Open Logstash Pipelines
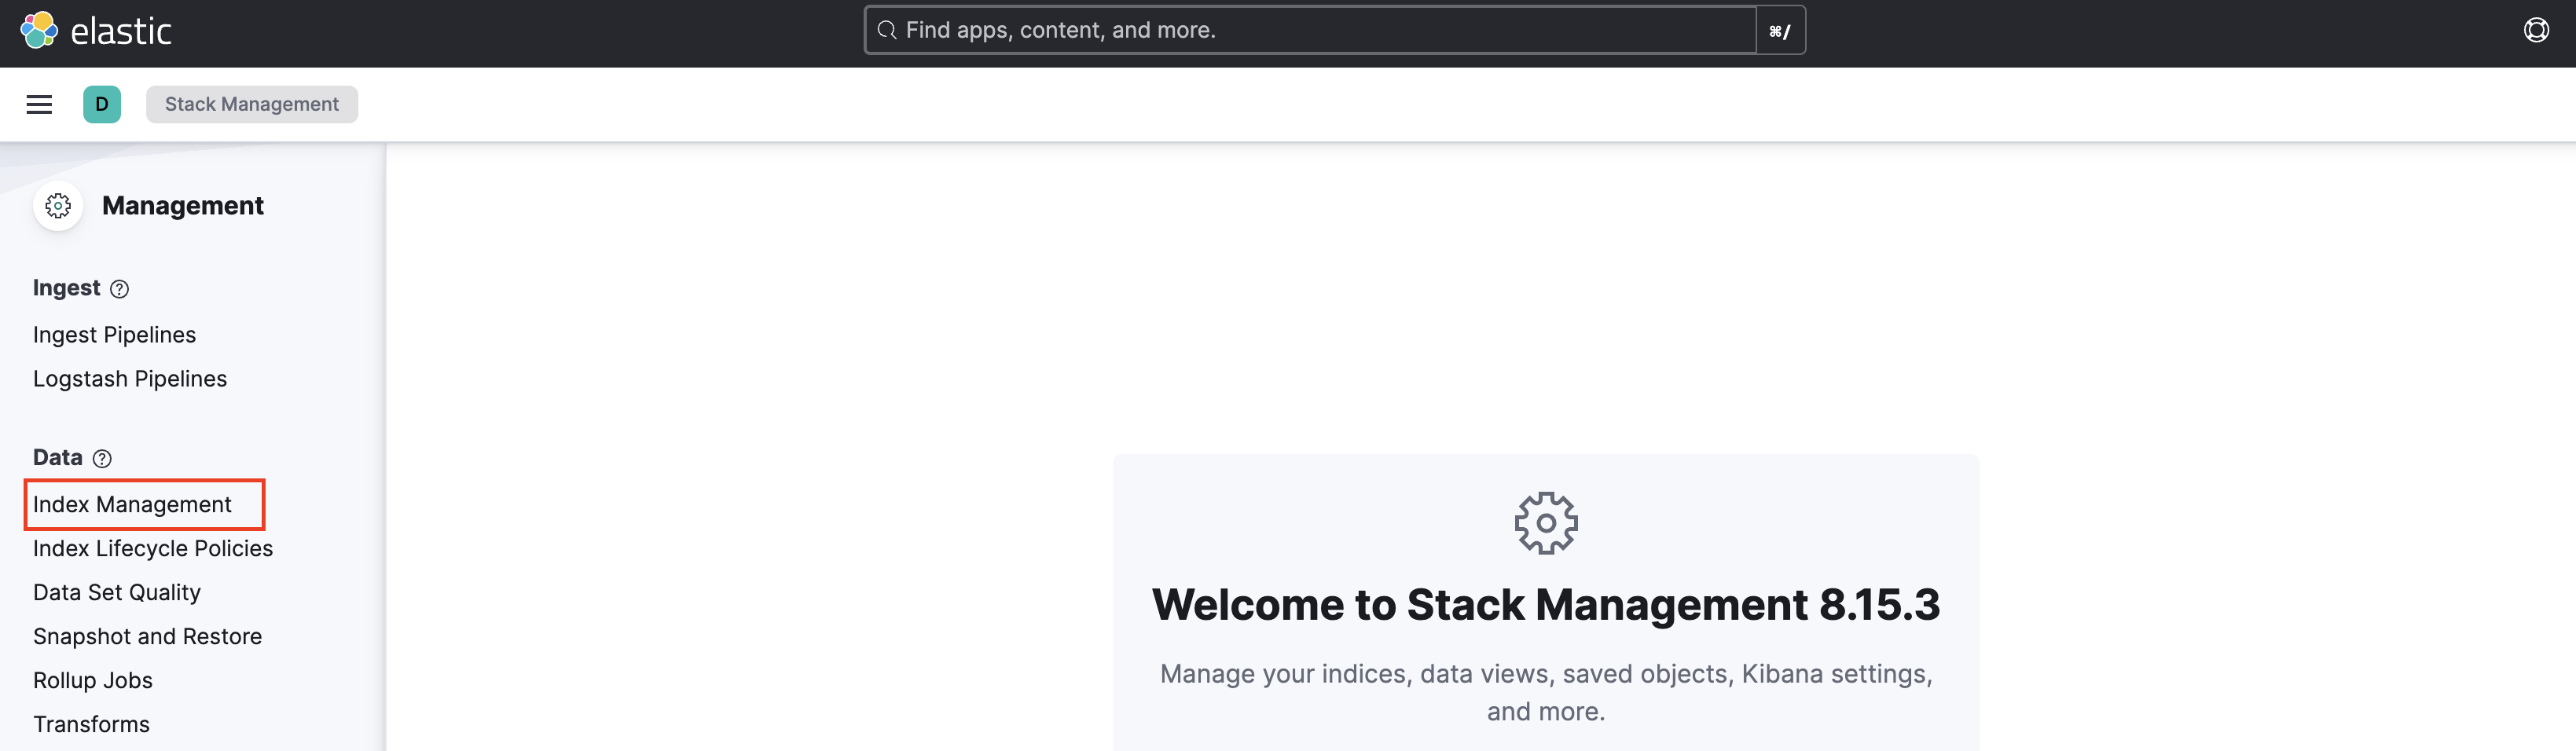 (130, 378)
